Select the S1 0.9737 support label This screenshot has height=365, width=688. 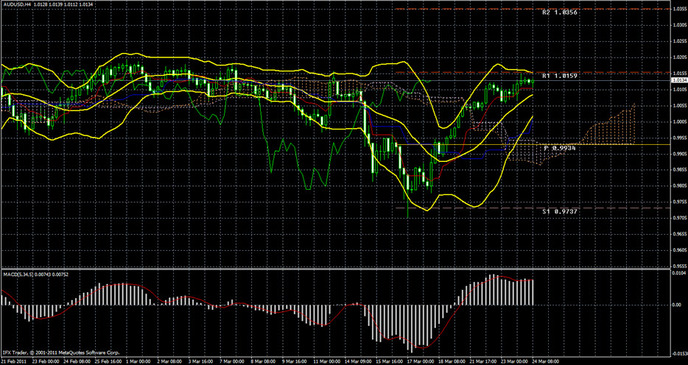pos(559,211)
